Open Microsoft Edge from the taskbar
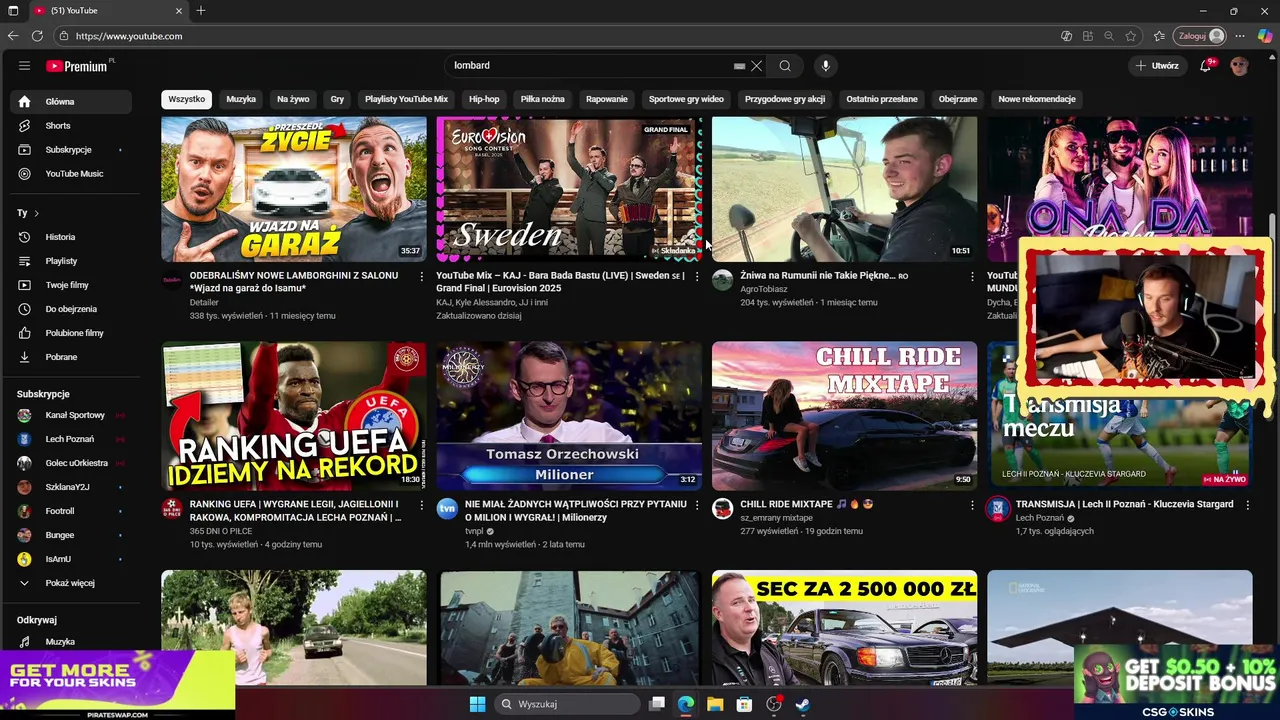 (x=686, y=704)
